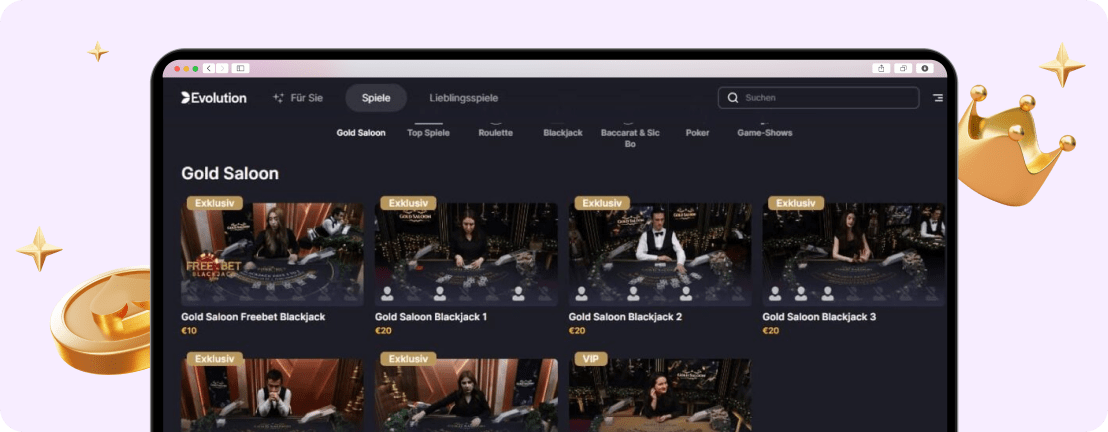Viewport: 1108px width, 432px height.
Task: Open the Roulette category
Action: click(x=495, y=132)
